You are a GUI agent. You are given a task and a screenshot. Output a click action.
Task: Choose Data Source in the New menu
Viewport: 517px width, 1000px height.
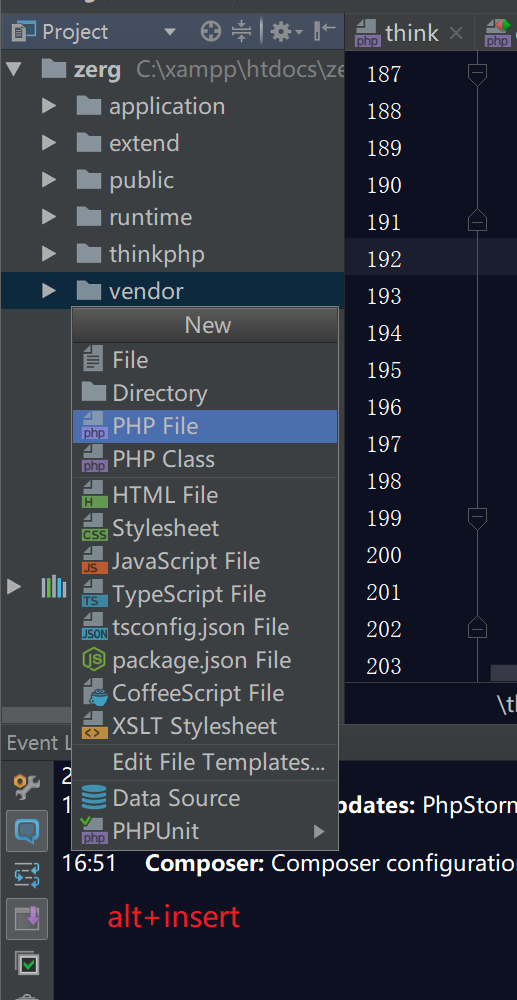(x=205, y=798)
